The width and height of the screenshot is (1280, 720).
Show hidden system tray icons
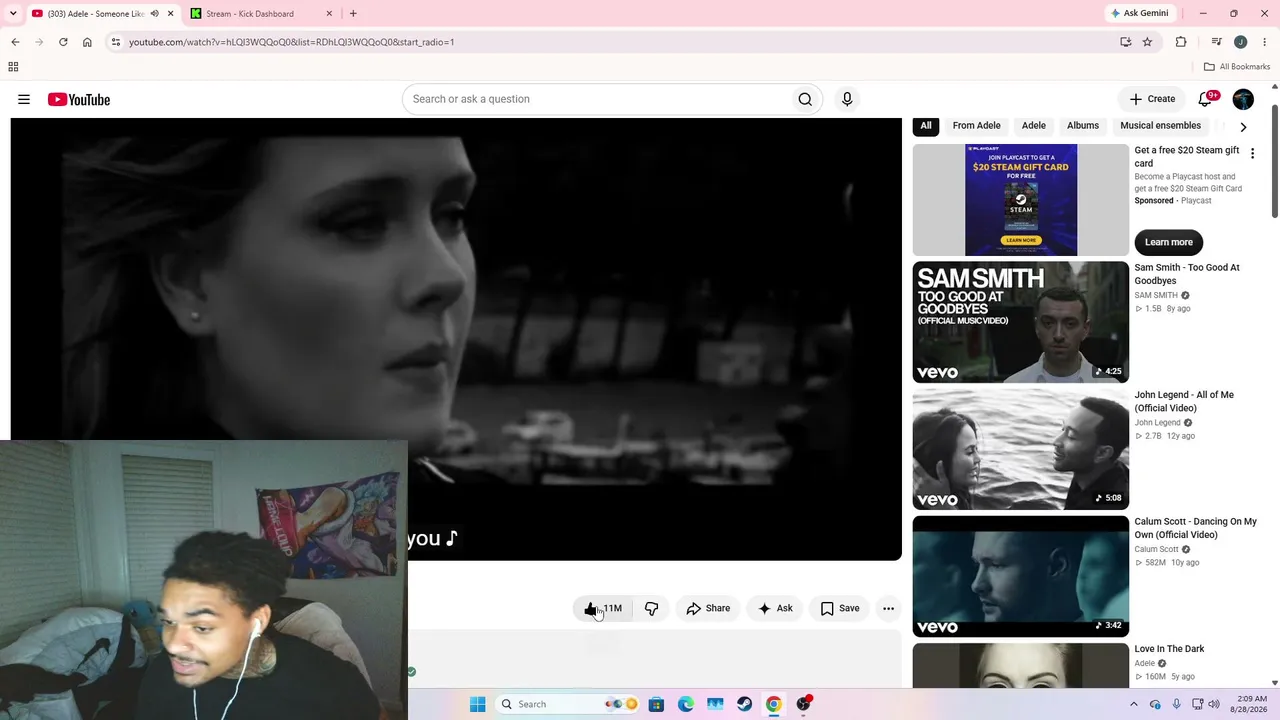coord(1134,704)
